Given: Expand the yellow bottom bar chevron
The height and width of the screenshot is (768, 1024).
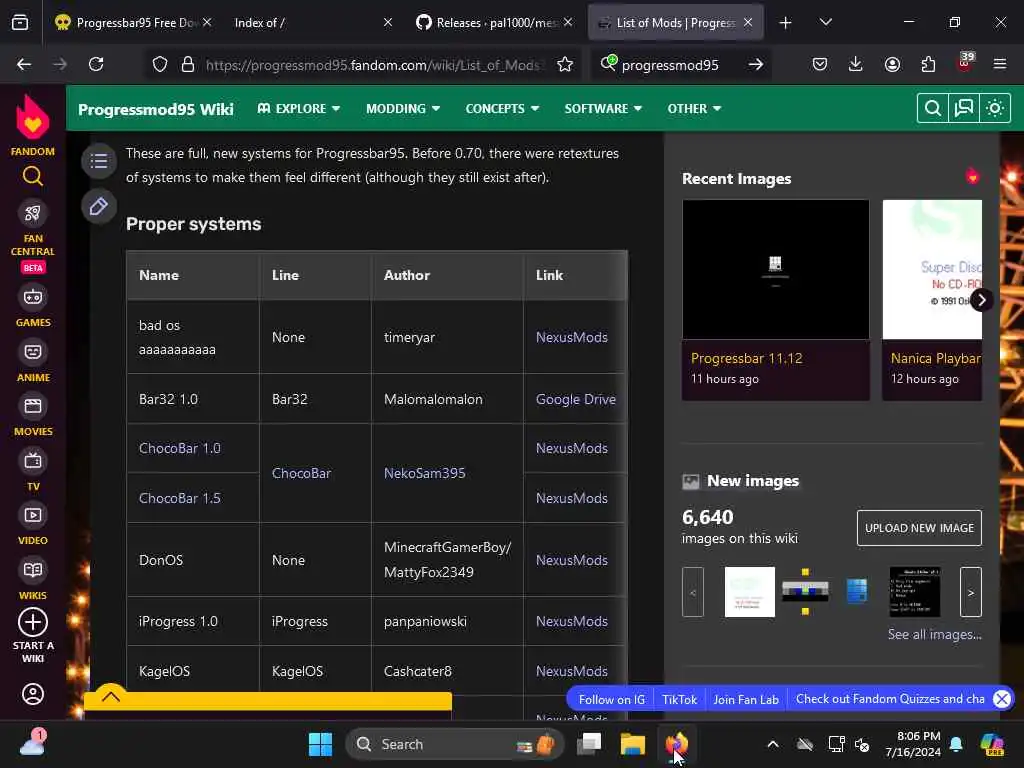Looking at the screenshot, I should [111, 696].
